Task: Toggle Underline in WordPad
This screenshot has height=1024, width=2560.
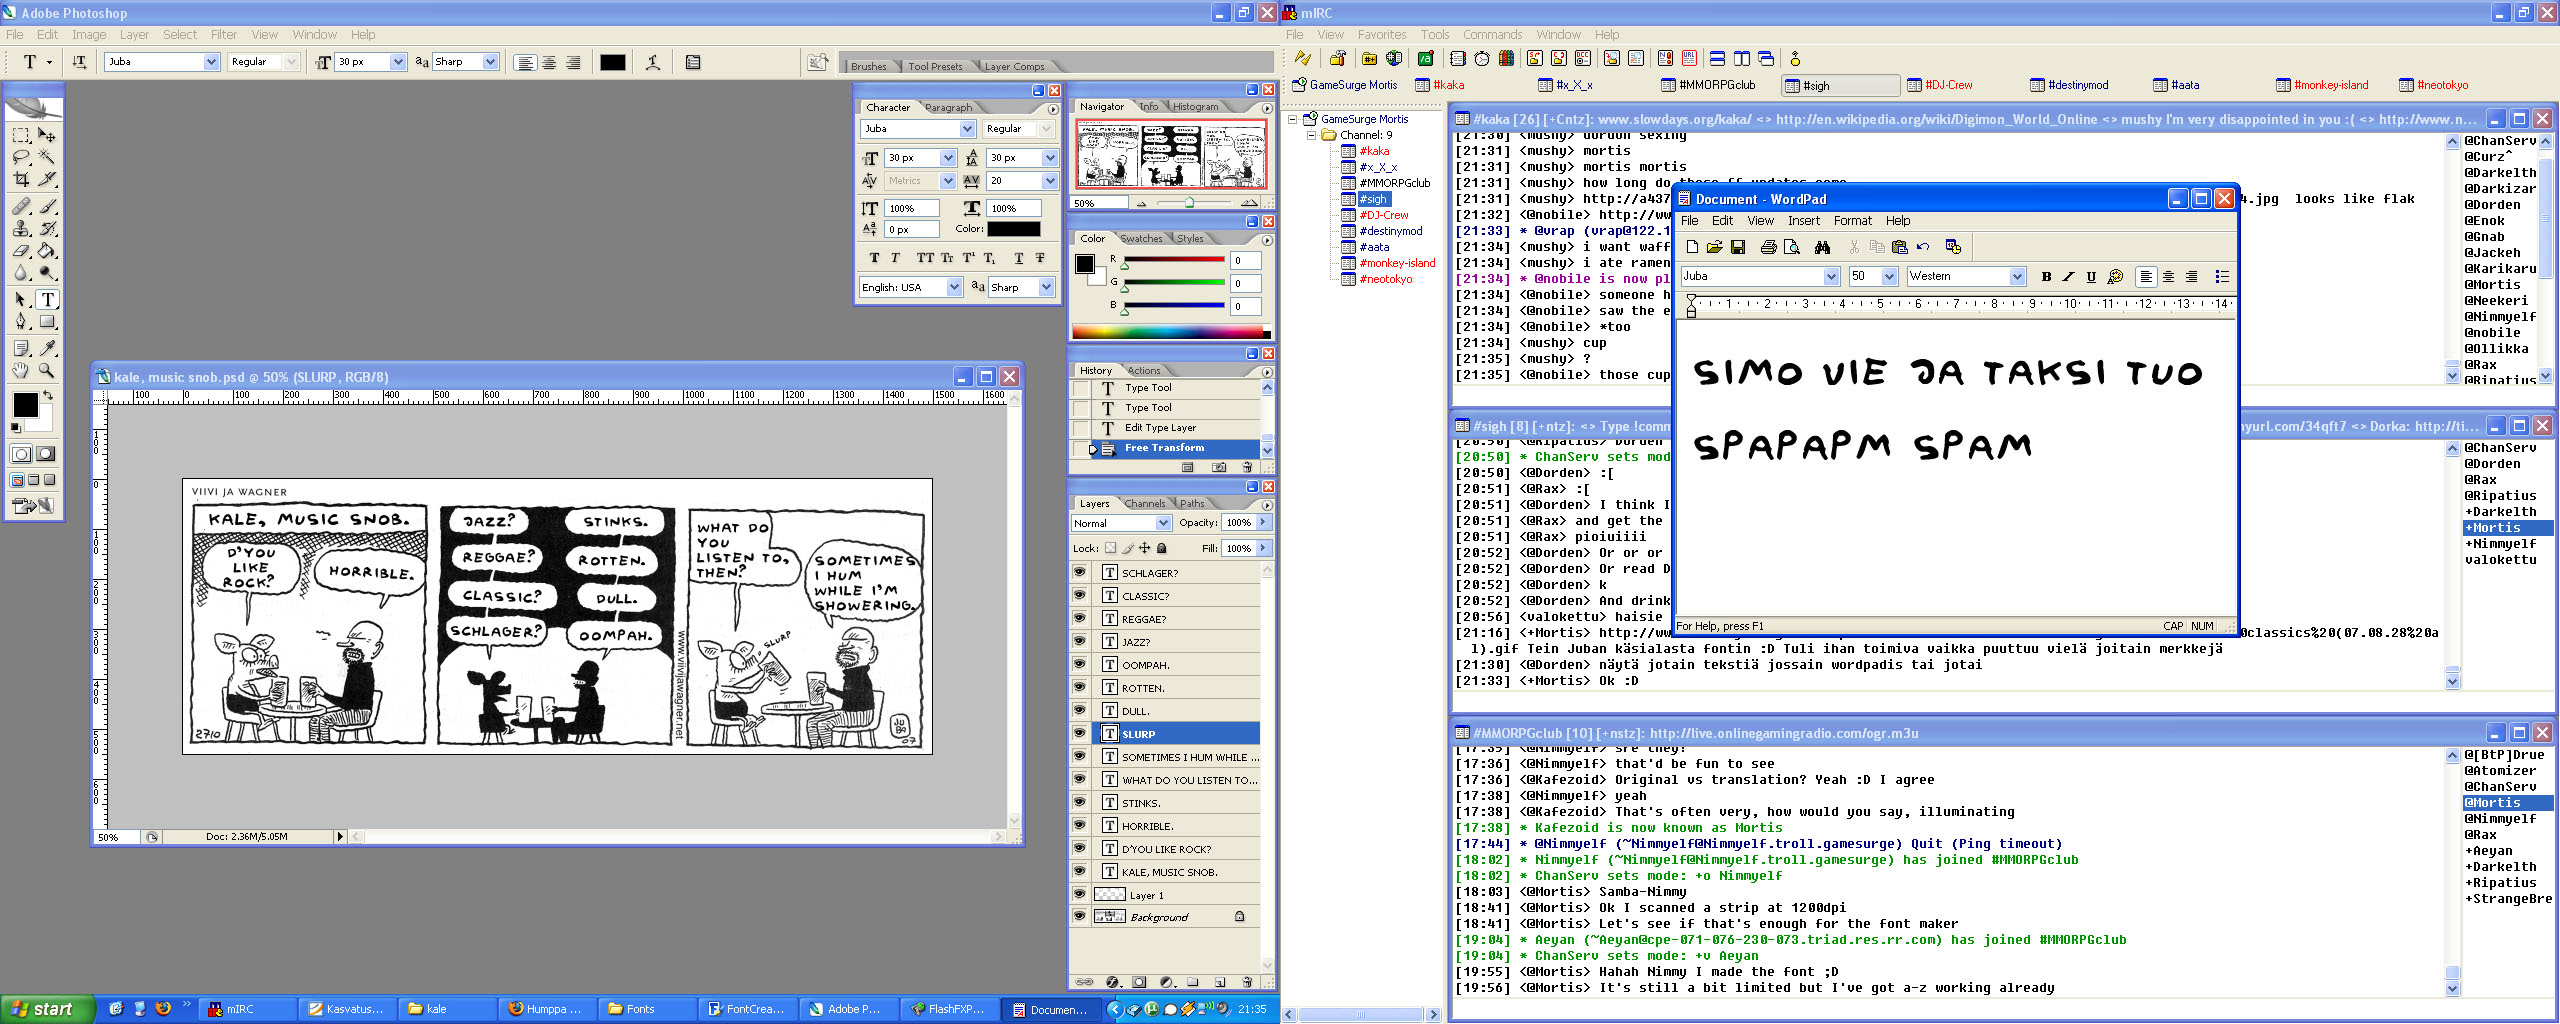Action: (2091, 277)
